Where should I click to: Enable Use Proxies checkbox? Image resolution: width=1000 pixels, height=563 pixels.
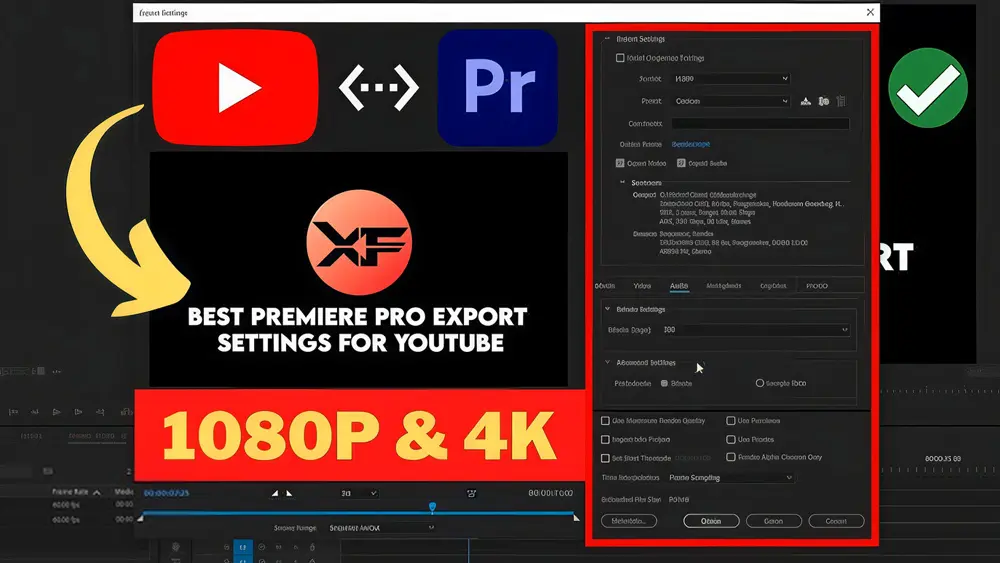(731, 439)
